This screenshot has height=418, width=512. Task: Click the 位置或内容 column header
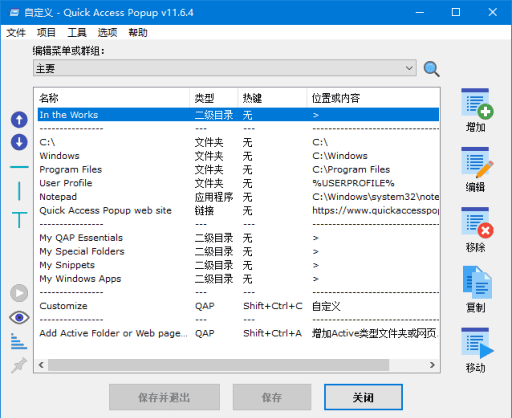click(x=373, y=98)
